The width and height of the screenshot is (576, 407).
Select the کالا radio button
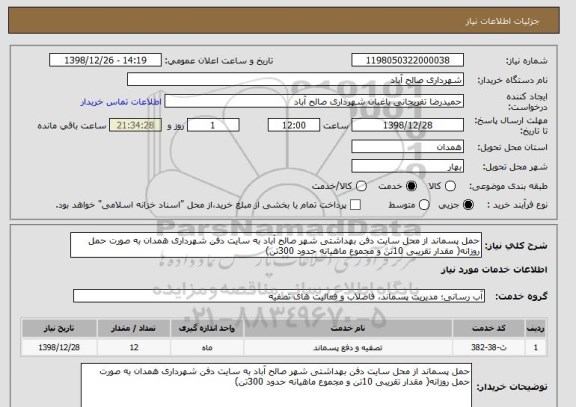pos(450,186)
